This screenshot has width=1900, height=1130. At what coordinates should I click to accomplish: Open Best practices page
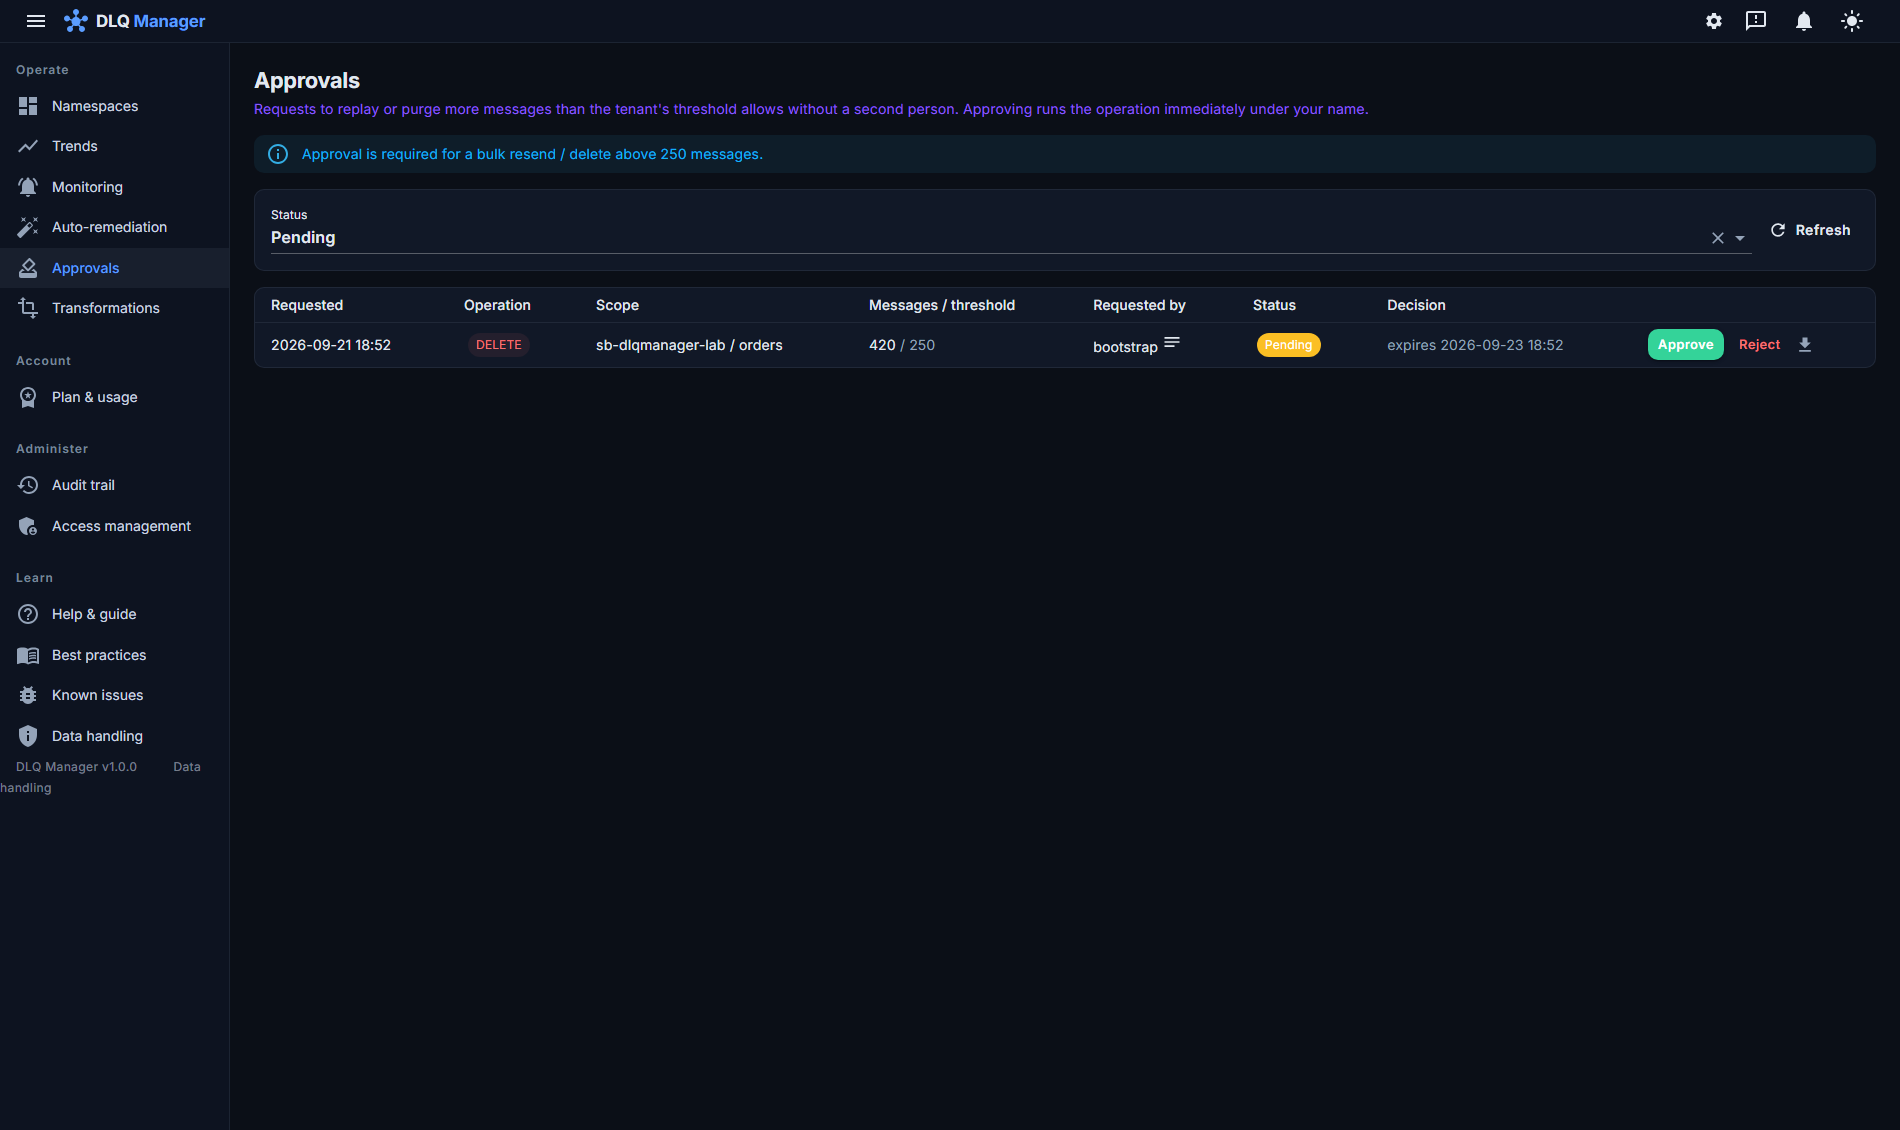coord(115,655)
